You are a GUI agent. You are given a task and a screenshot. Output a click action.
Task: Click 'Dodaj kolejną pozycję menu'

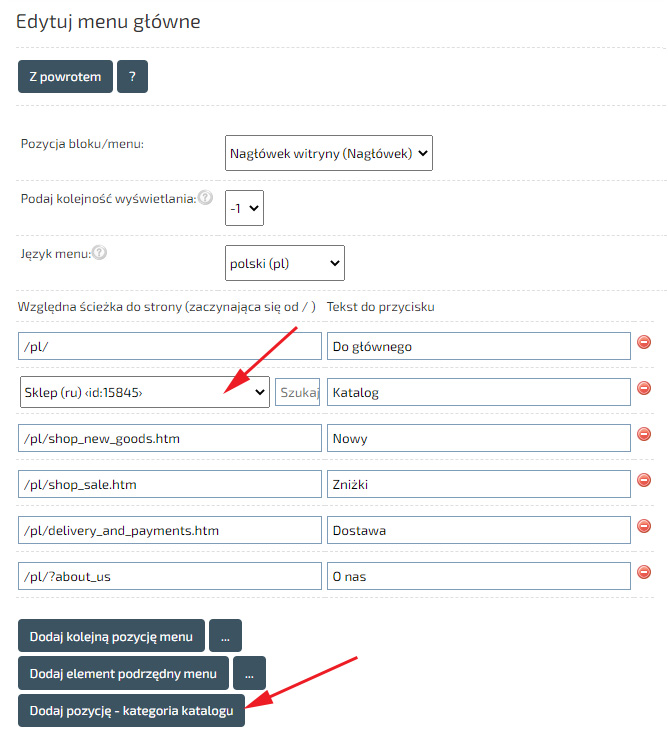click(x=111, y=636)
